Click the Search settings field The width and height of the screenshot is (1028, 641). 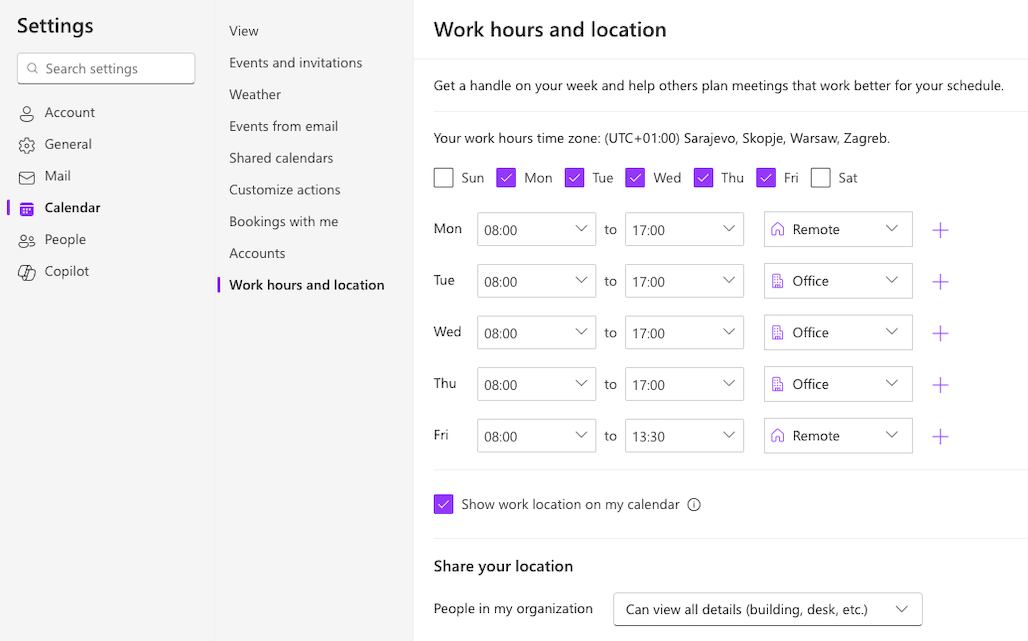[106, 68]
